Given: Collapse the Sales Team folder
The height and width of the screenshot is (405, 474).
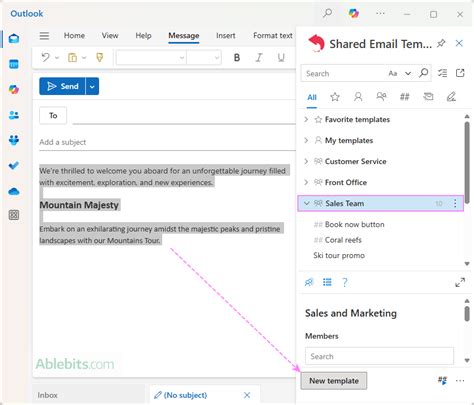Looking at the screenshot, I should pyautogui.click(x=307, y=203).
